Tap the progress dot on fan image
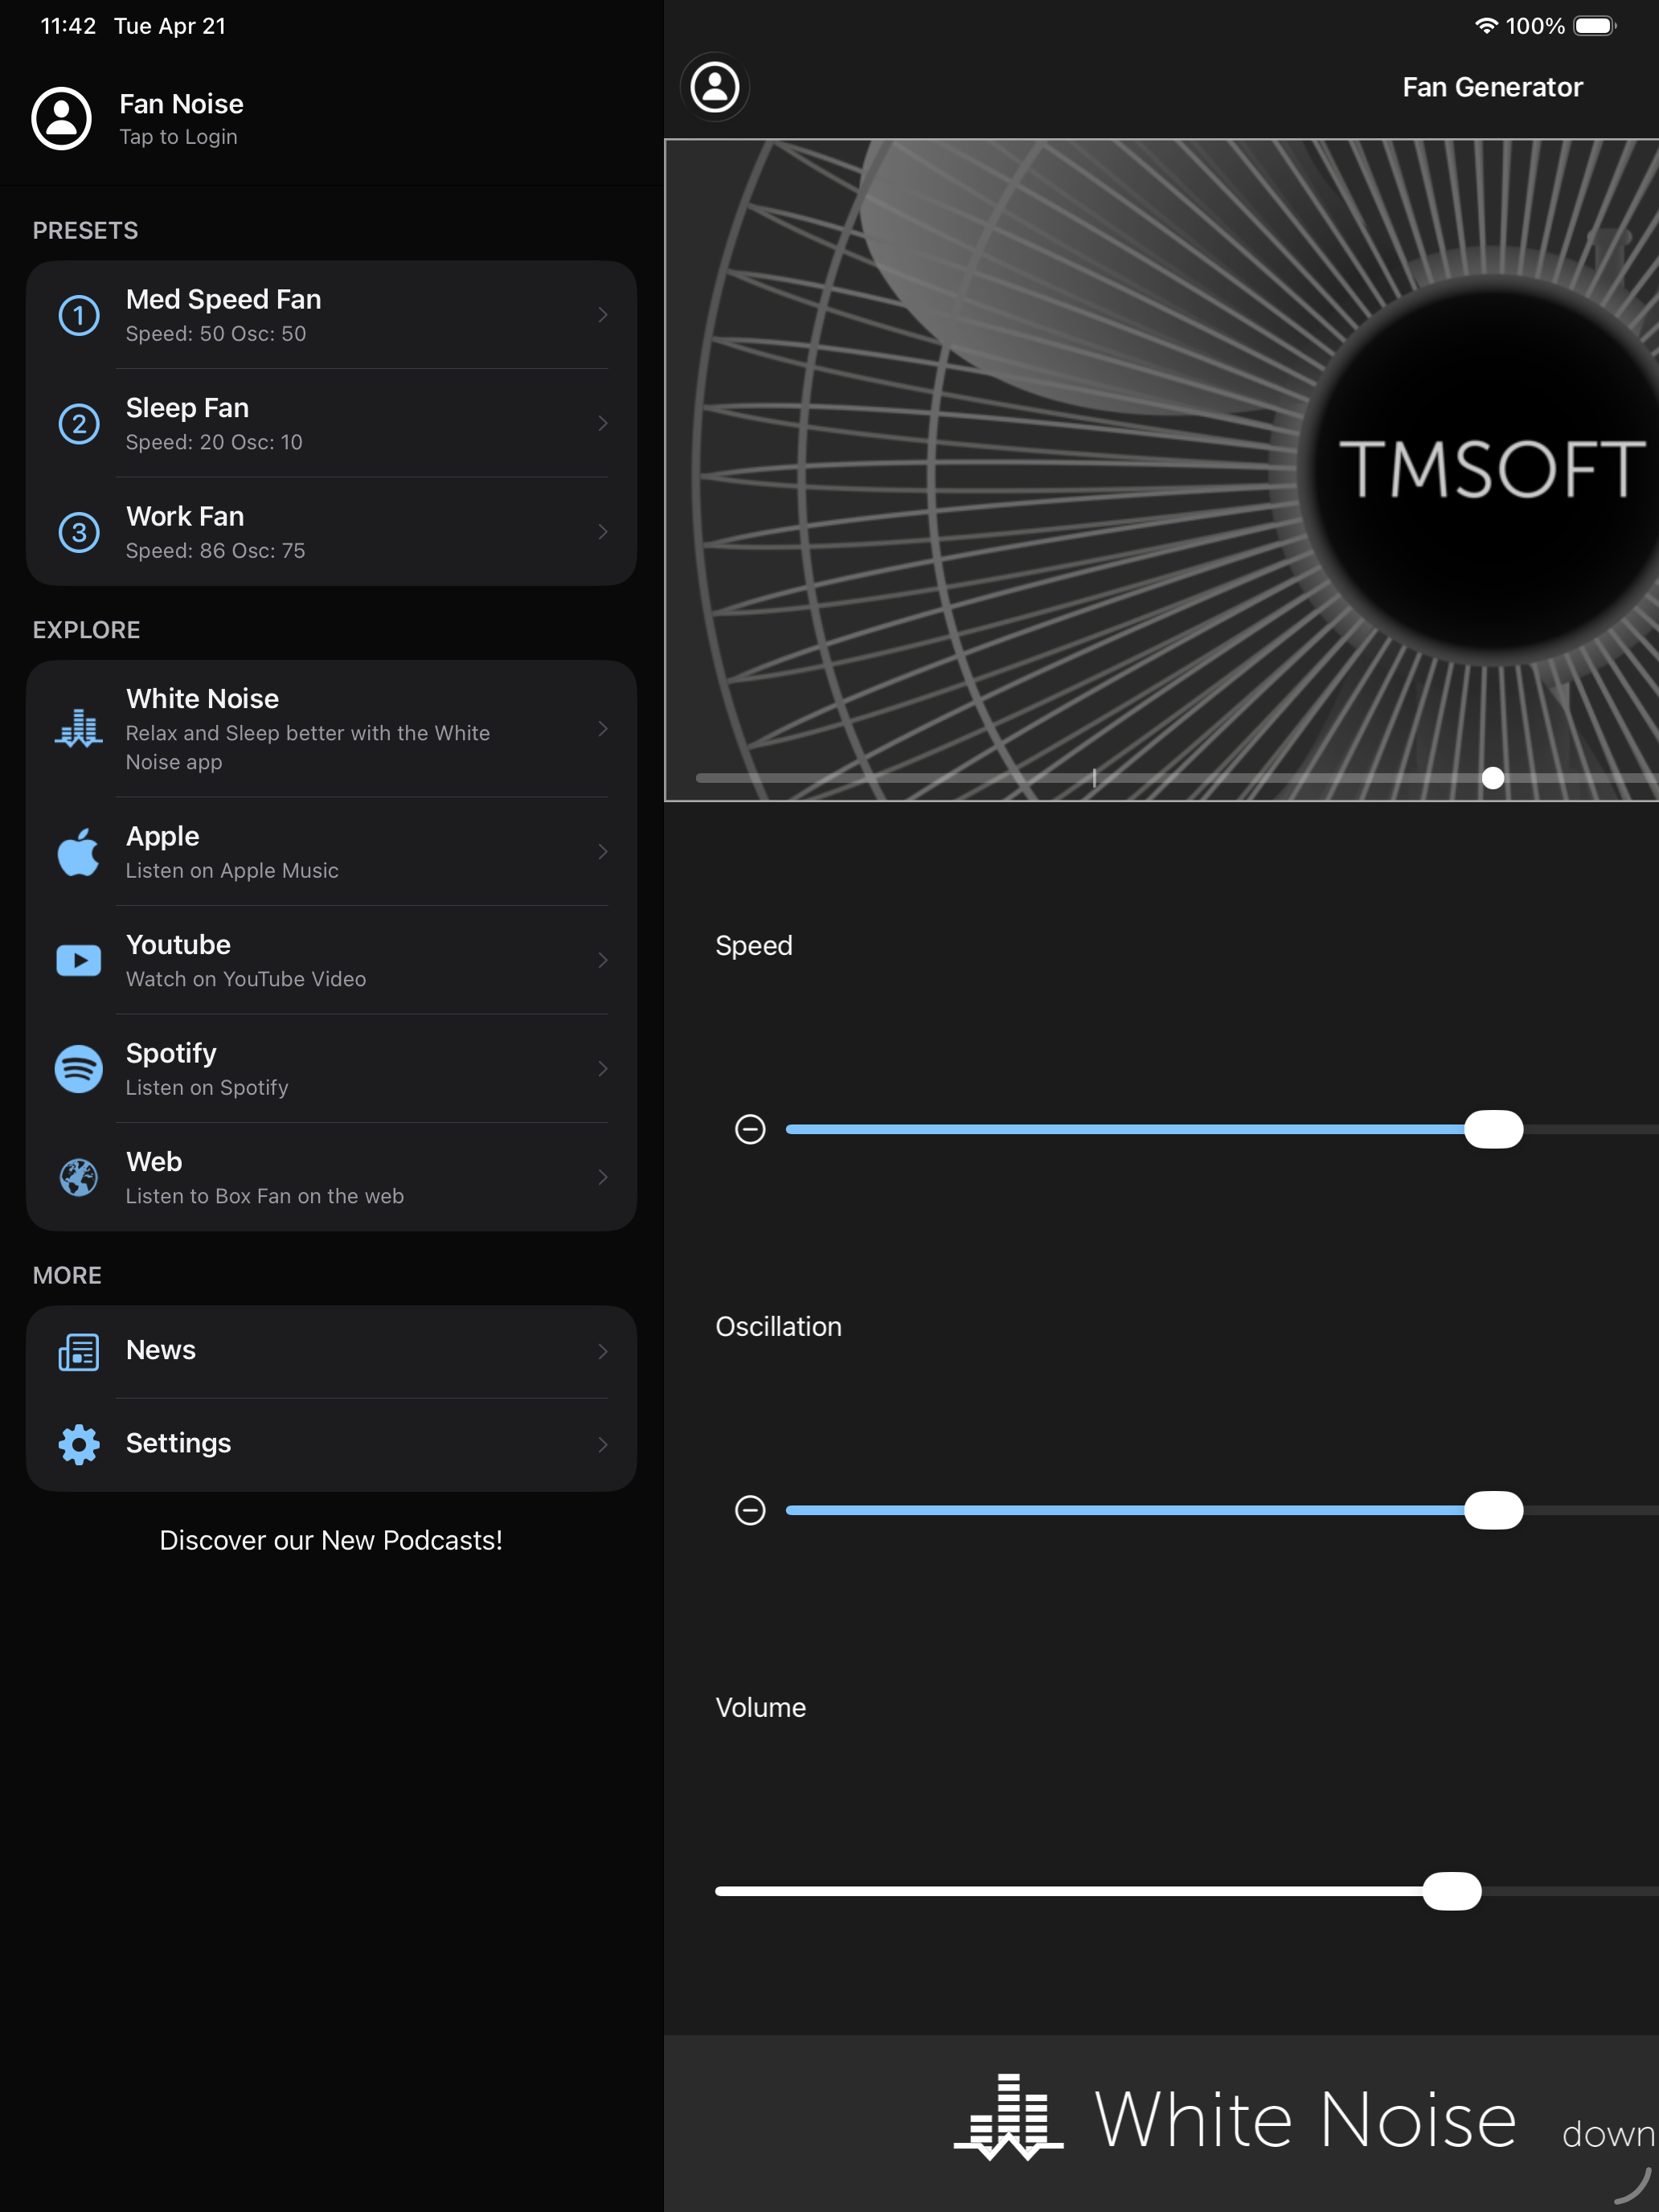 point(1493,778)
